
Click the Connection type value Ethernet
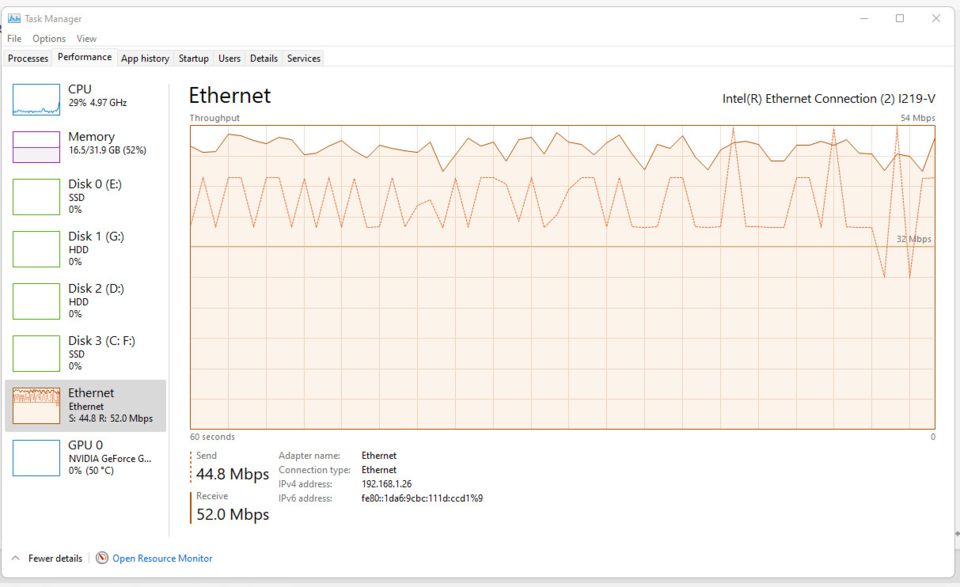pos(379,469)
